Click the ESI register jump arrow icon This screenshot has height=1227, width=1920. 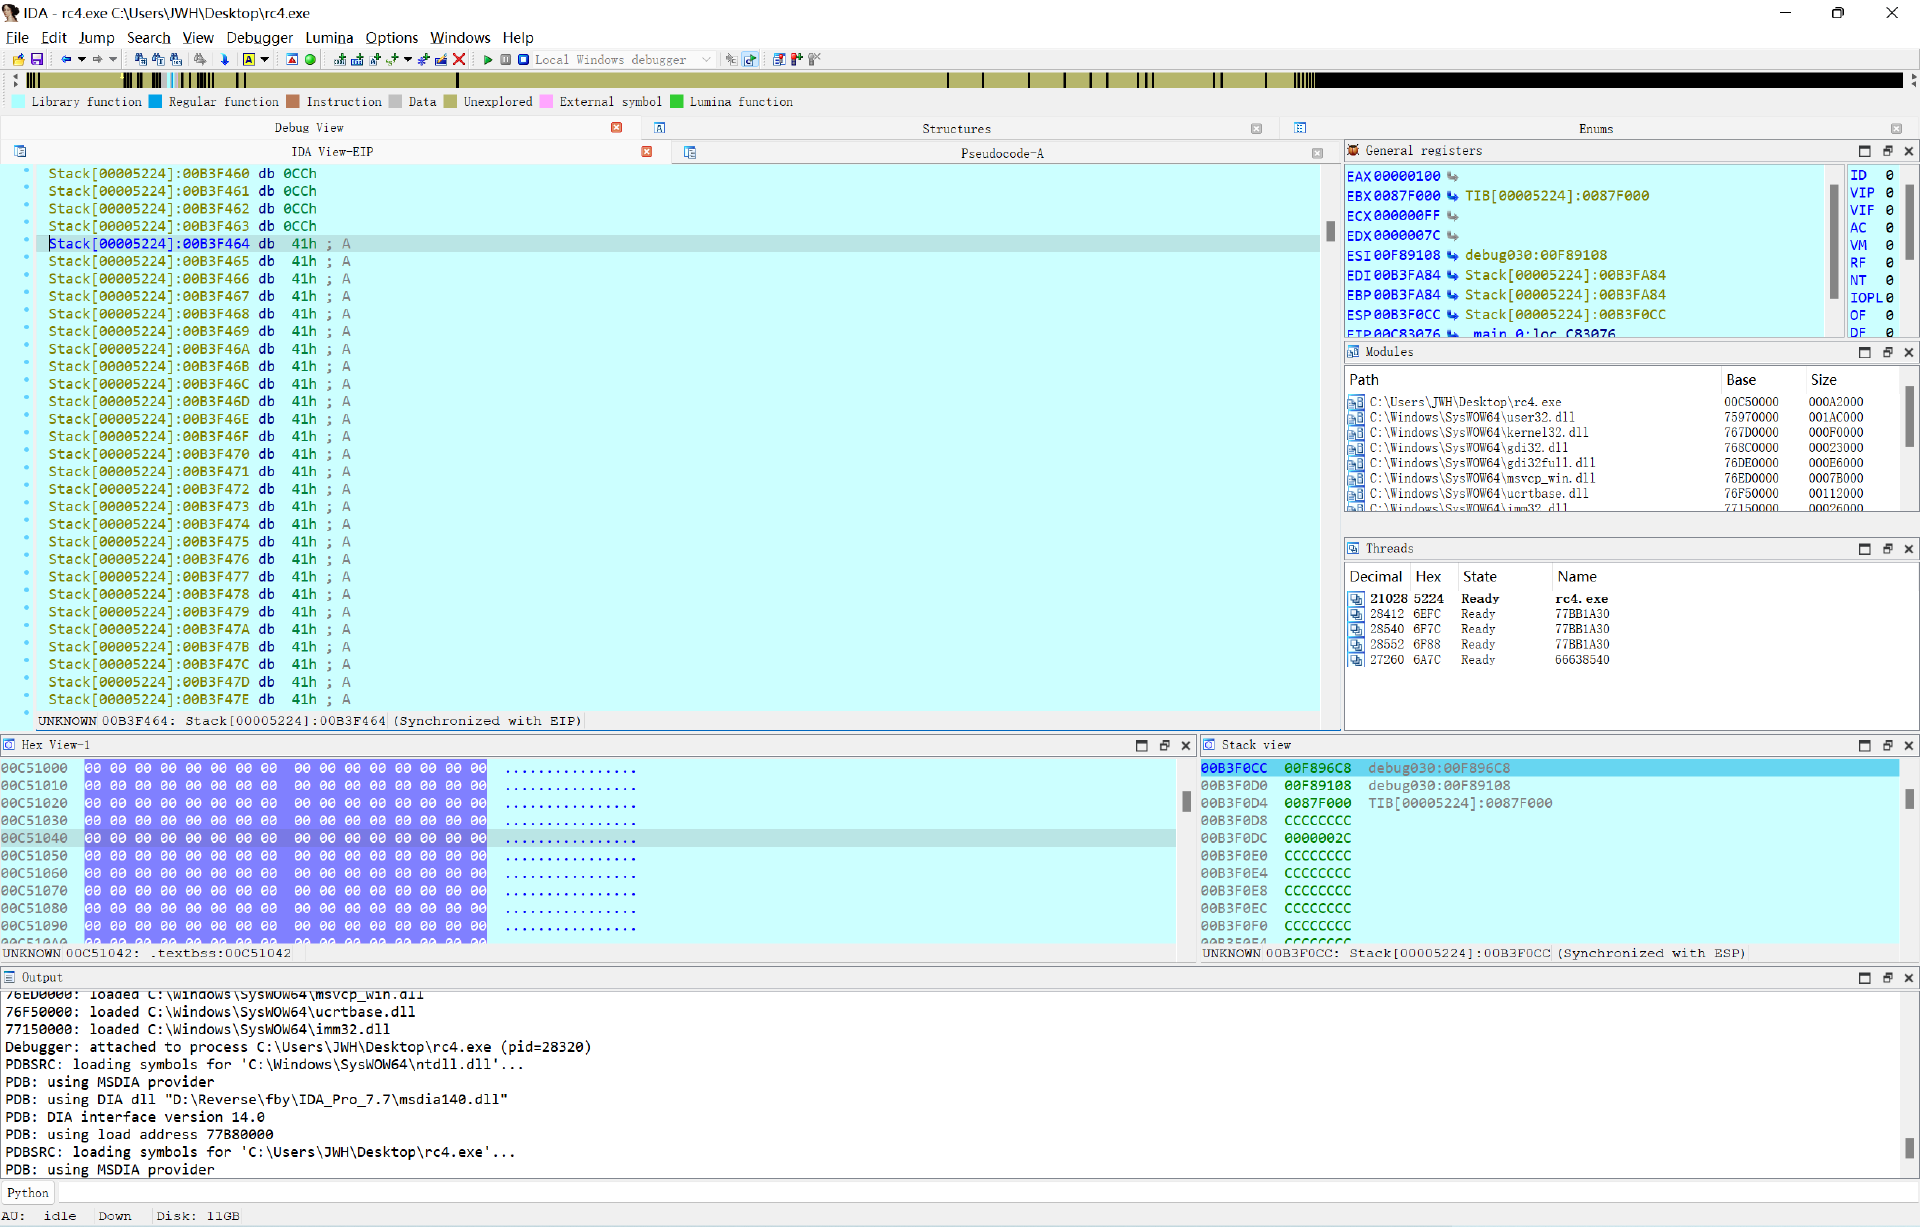(x=1453, y=256)
